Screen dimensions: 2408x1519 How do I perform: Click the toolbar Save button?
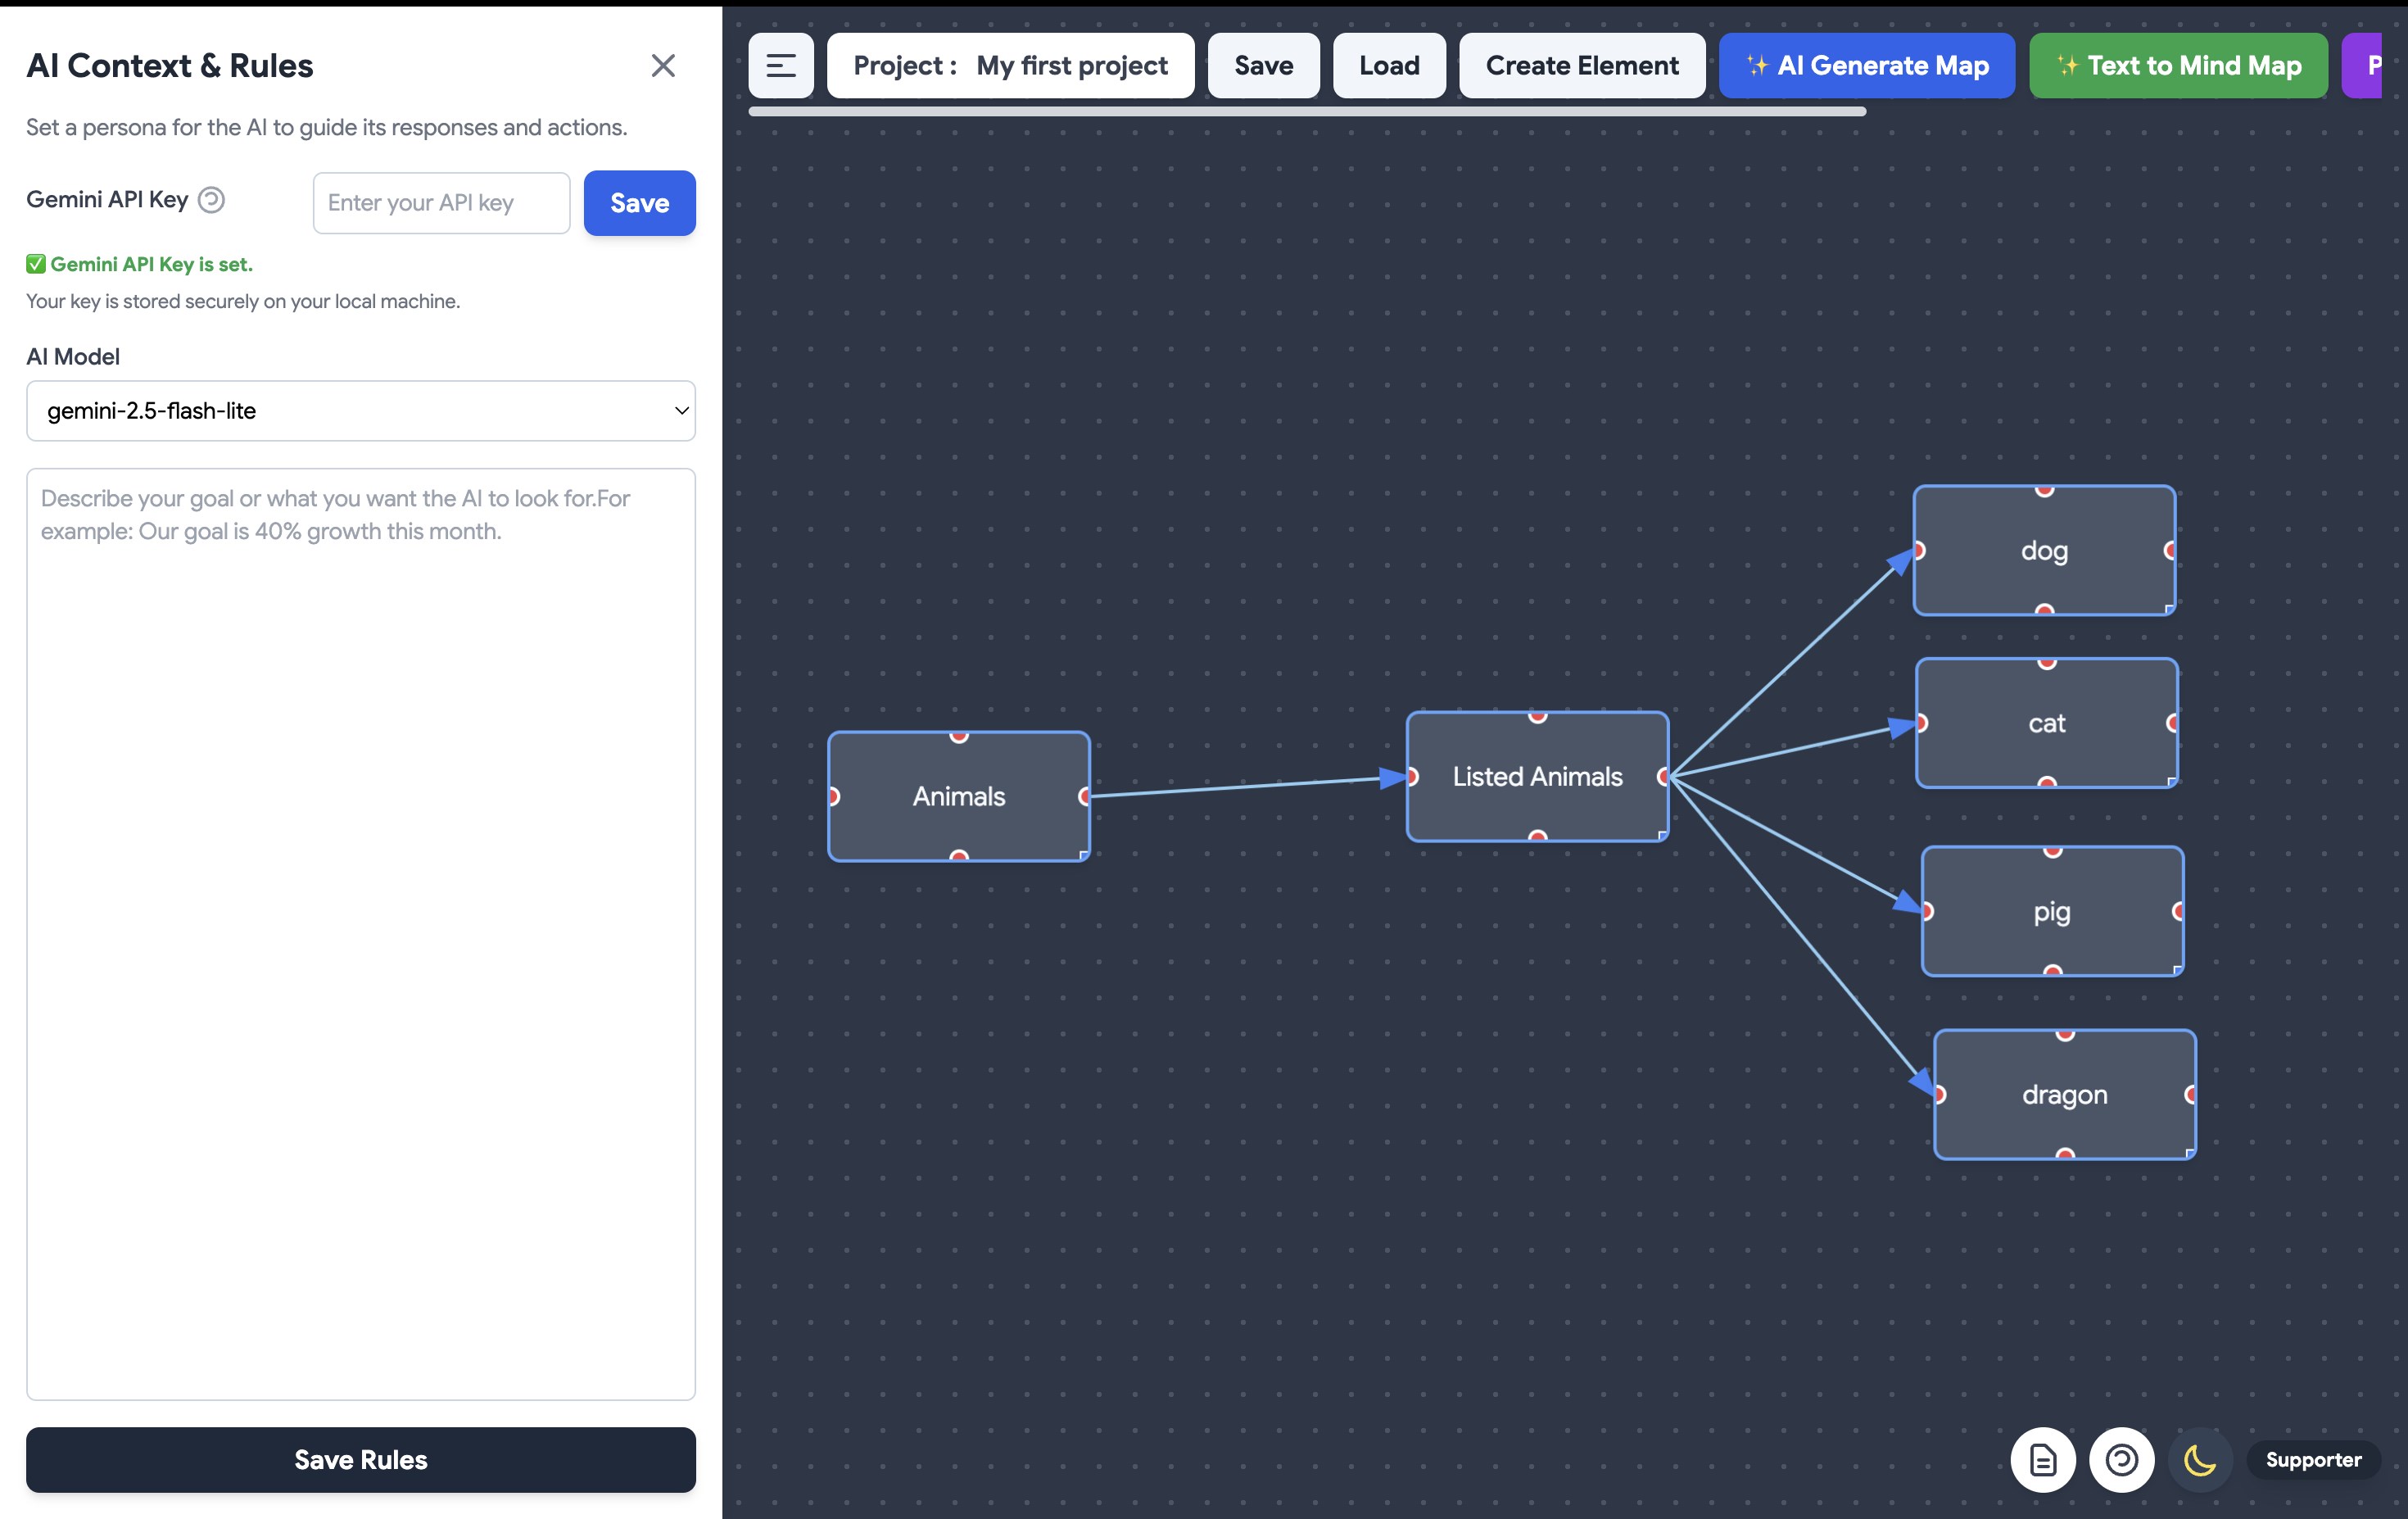[1263, 66]
